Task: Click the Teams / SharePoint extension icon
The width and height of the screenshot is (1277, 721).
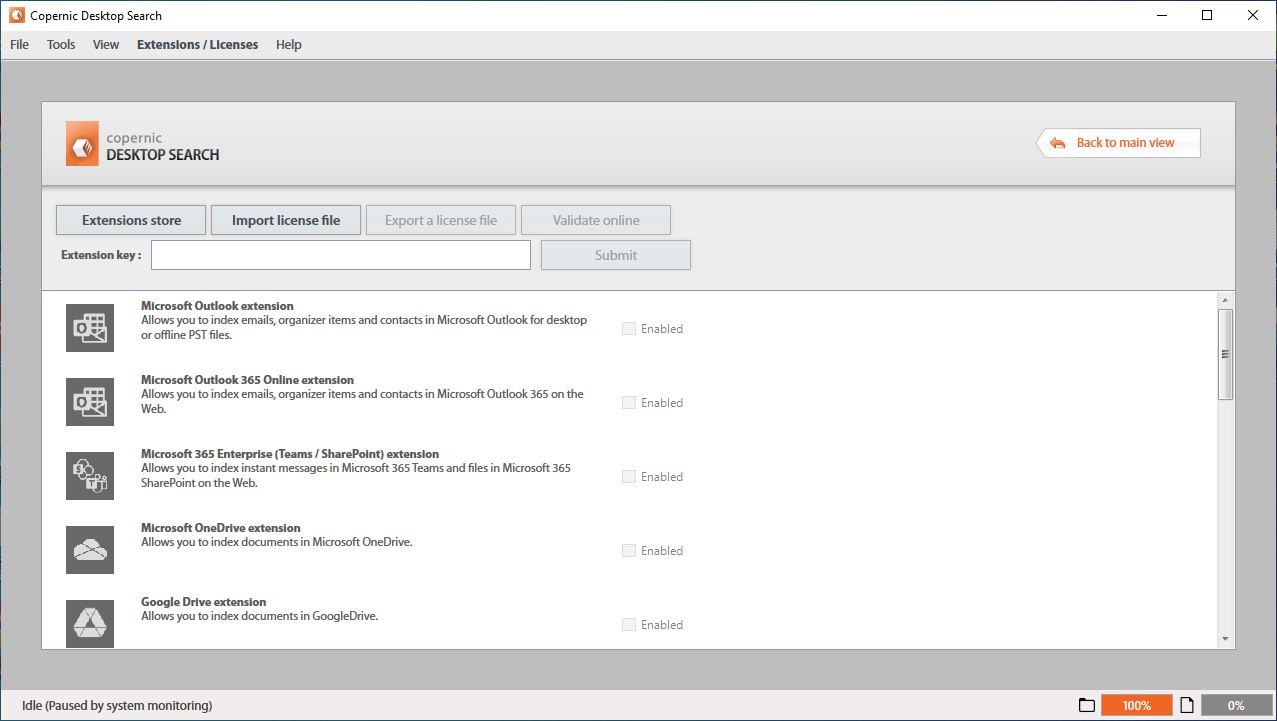Action: pos(90,476)
